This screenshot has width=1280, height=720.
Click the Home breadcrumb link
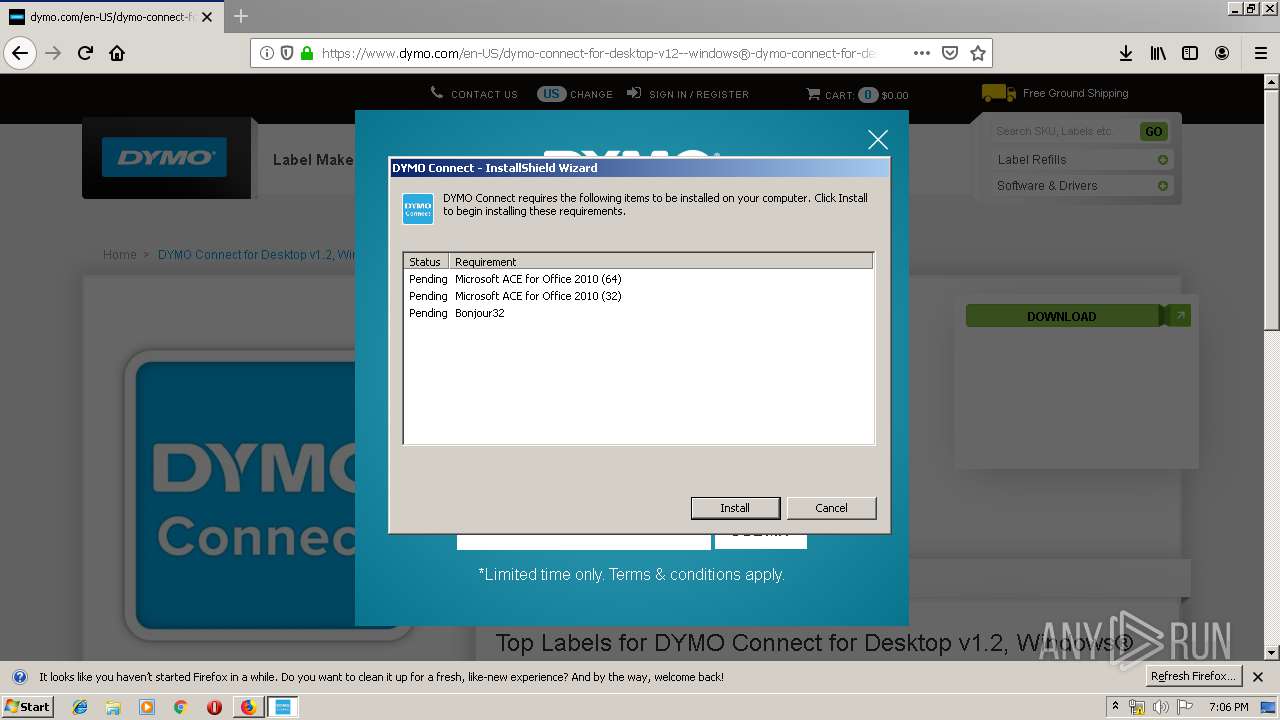point(119,255)
